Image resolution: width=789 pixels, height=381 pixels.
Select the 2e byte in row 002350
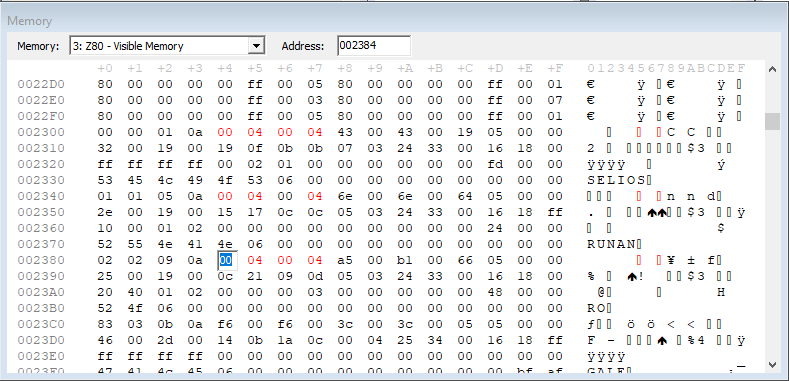point(105,212)
